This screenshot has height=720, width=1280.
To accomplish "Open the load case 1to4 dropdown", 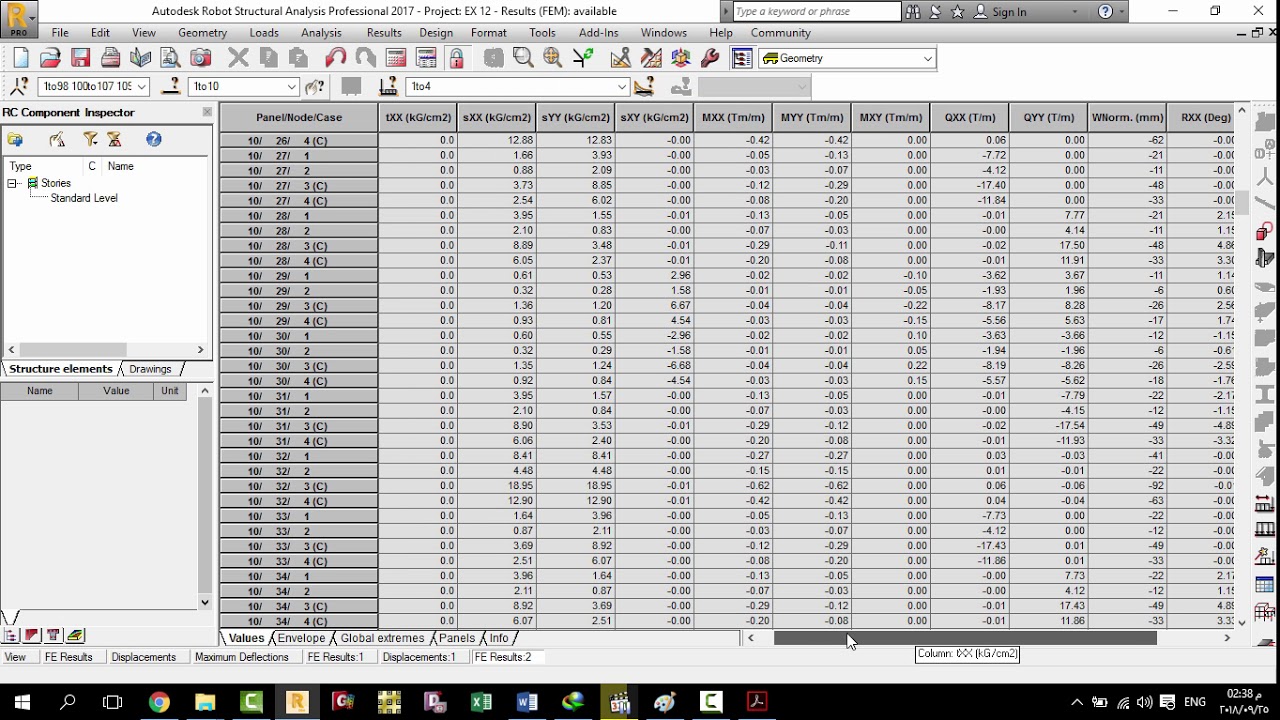I will point(621,87).
